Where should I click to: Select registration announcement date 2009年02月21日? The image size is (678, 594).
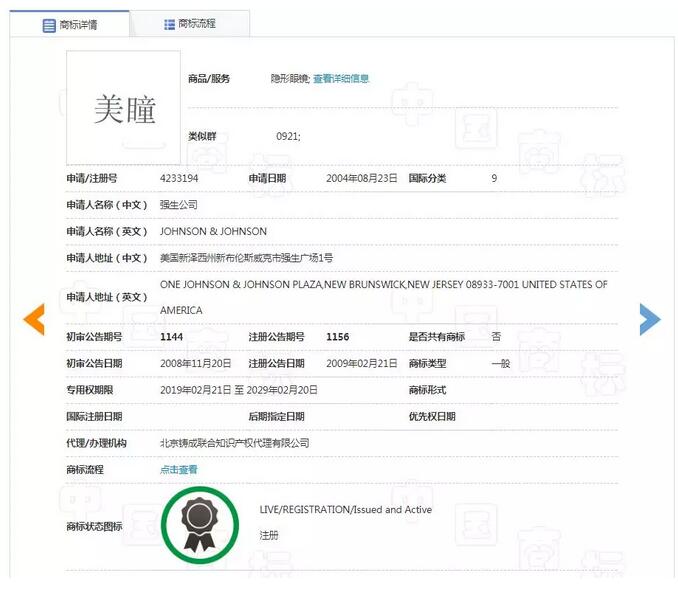[x=361, y=364]
